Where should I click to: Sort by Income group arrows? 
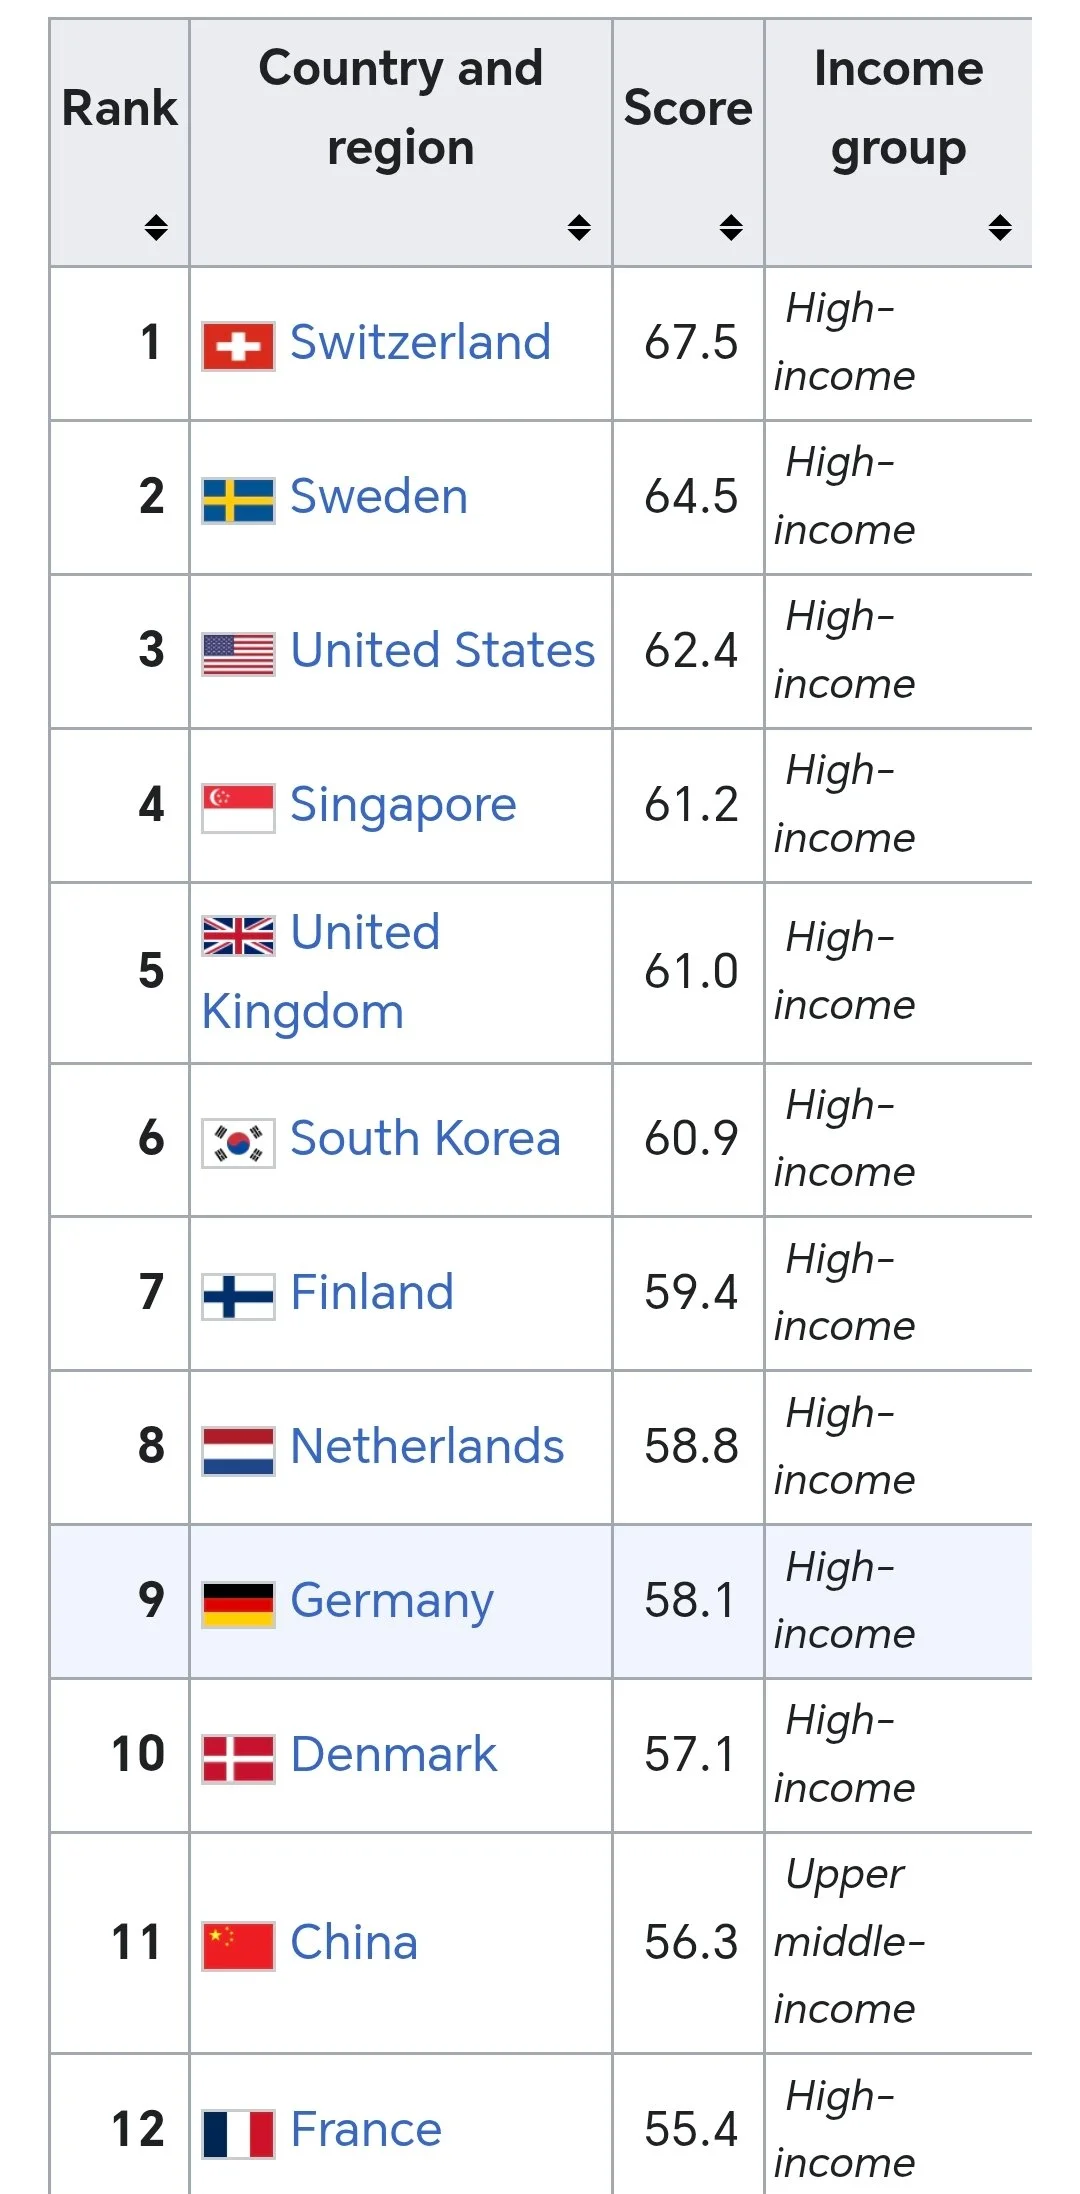[1000, 227]
